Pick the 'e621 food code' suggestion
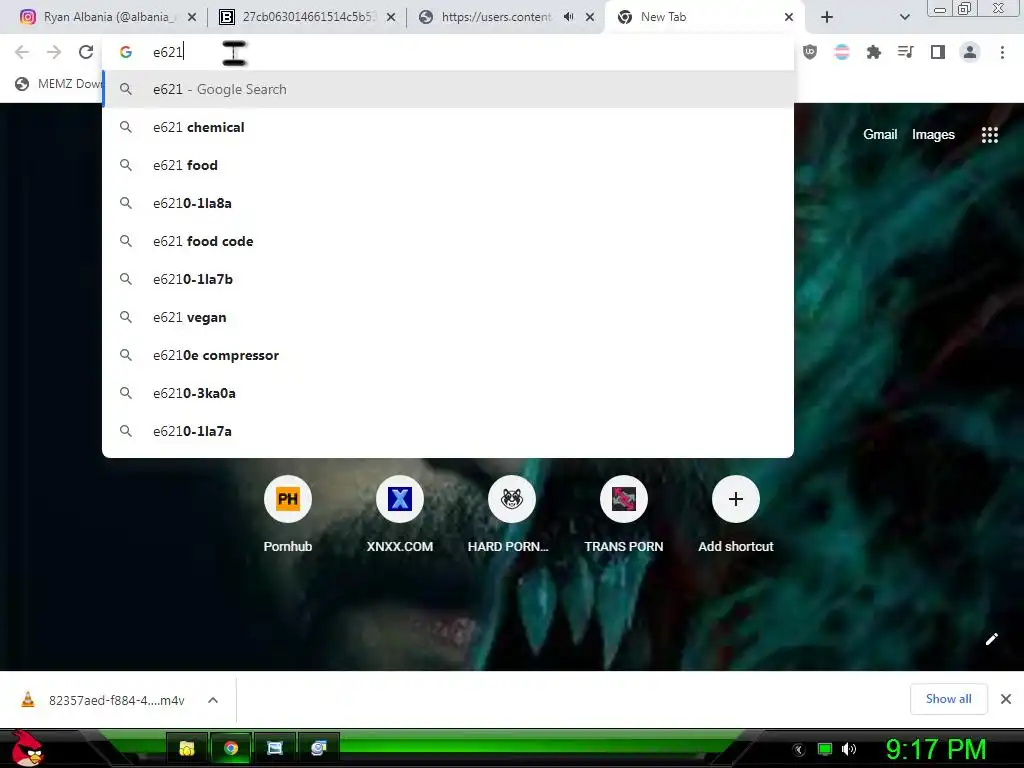The width and height of the screenshot is (1024, 768). (x=448, y=241)
